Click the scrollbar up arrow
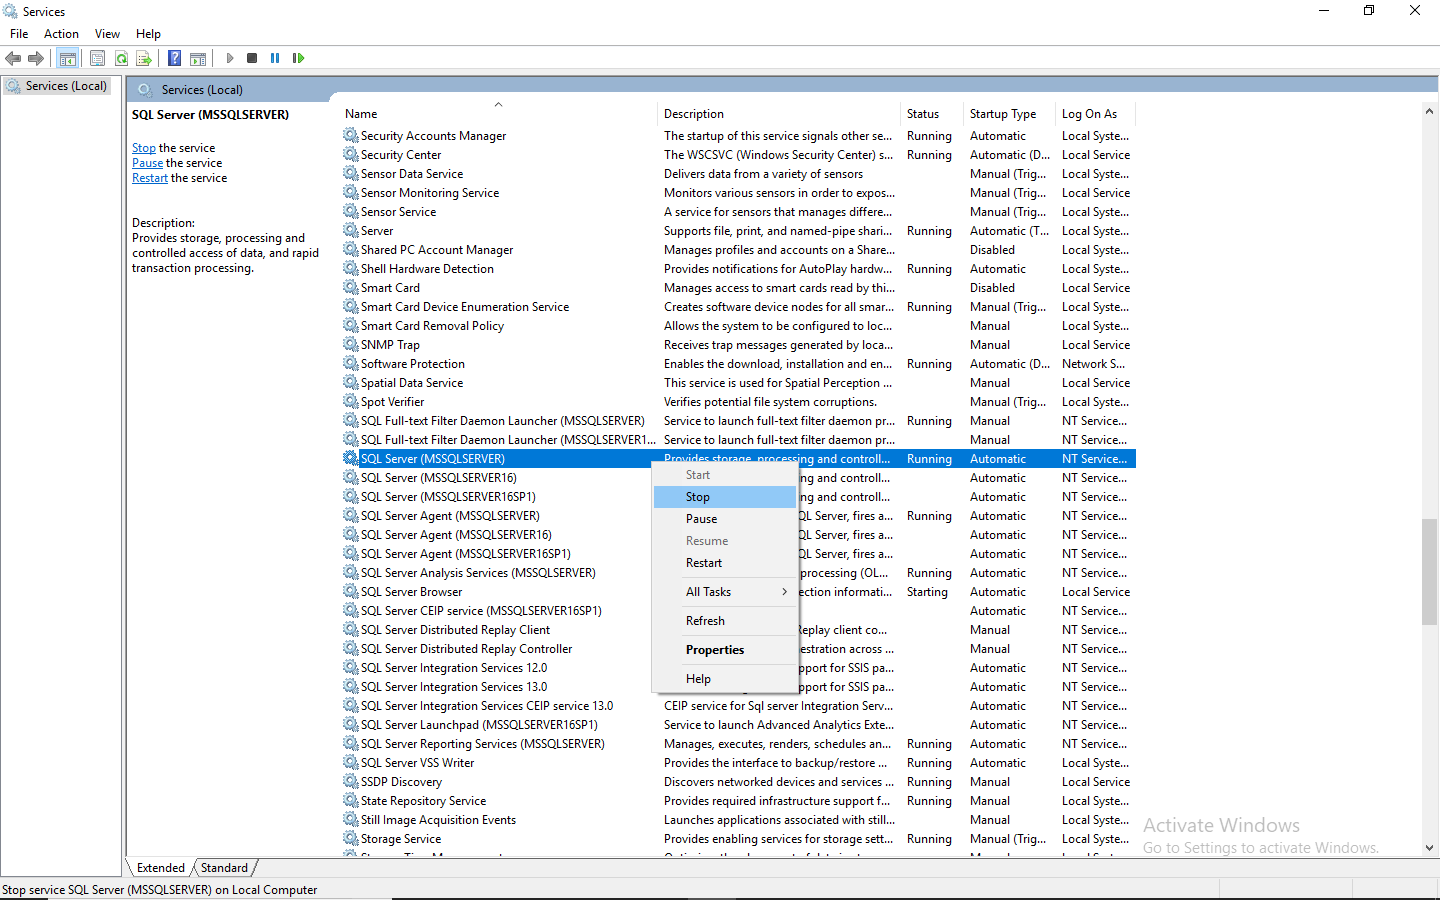The width and height of the screenshot is (1440, 900). tap(1429, 111)
